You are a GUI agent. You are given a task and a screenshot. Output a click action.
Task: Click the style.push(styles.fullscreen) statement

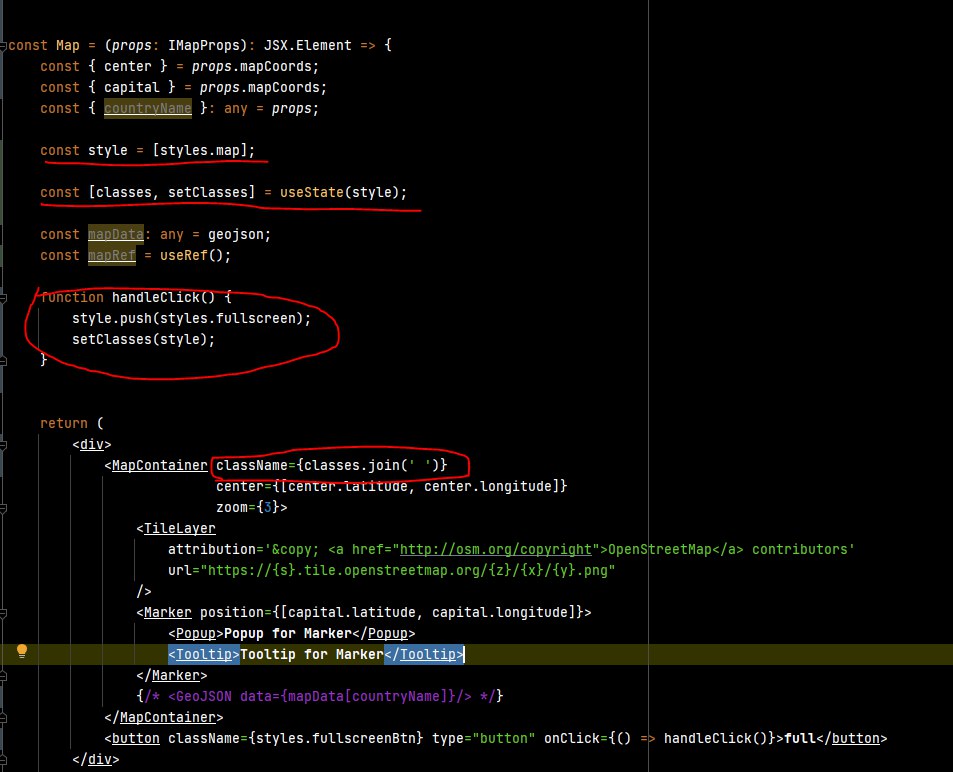coord(191,319)
